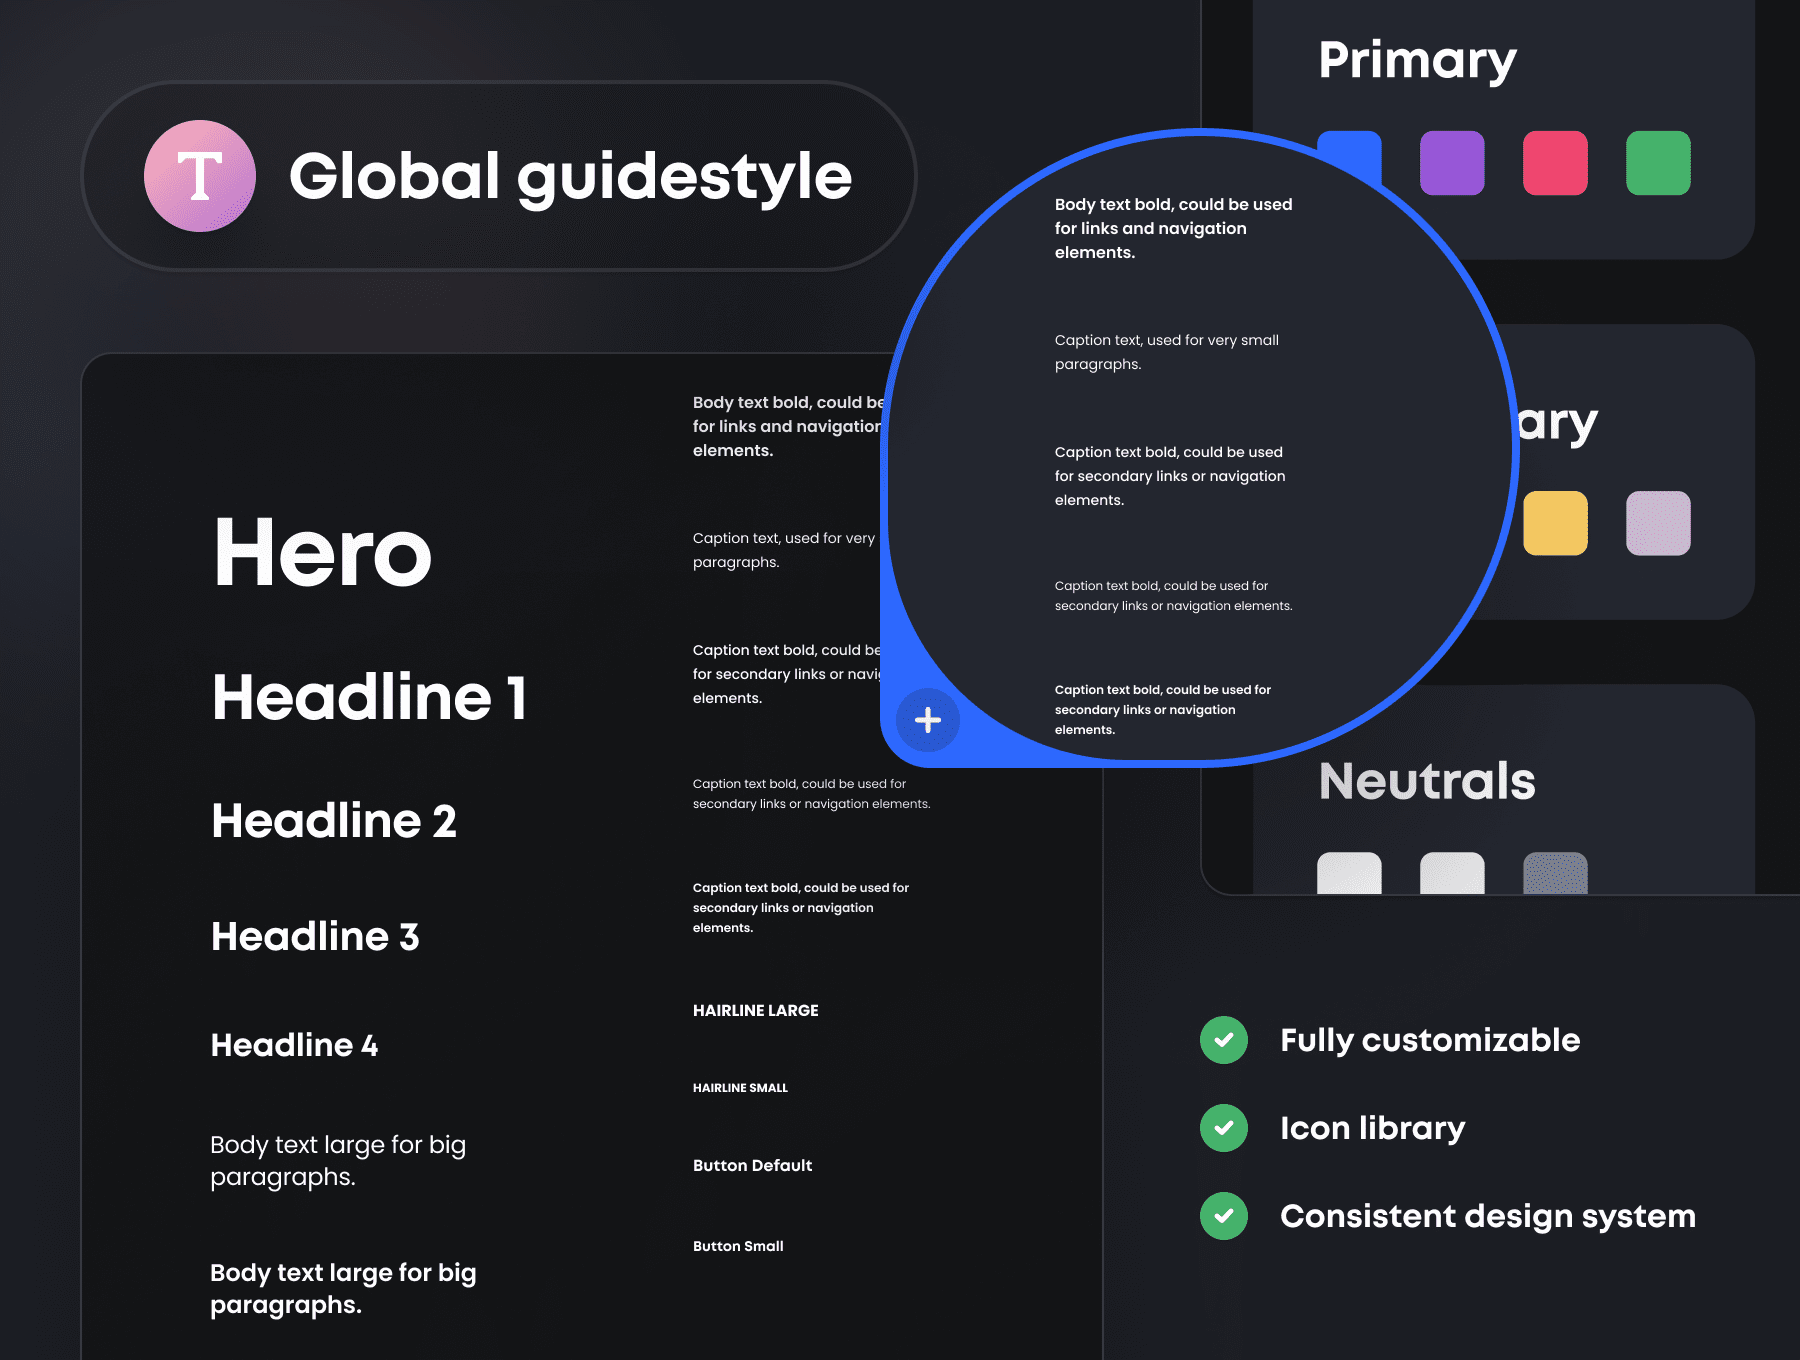Click the Icon library feature text
The height and width of the screenshot is (1360, 1800).
pyautogui.click(x=1372, y=1128)
